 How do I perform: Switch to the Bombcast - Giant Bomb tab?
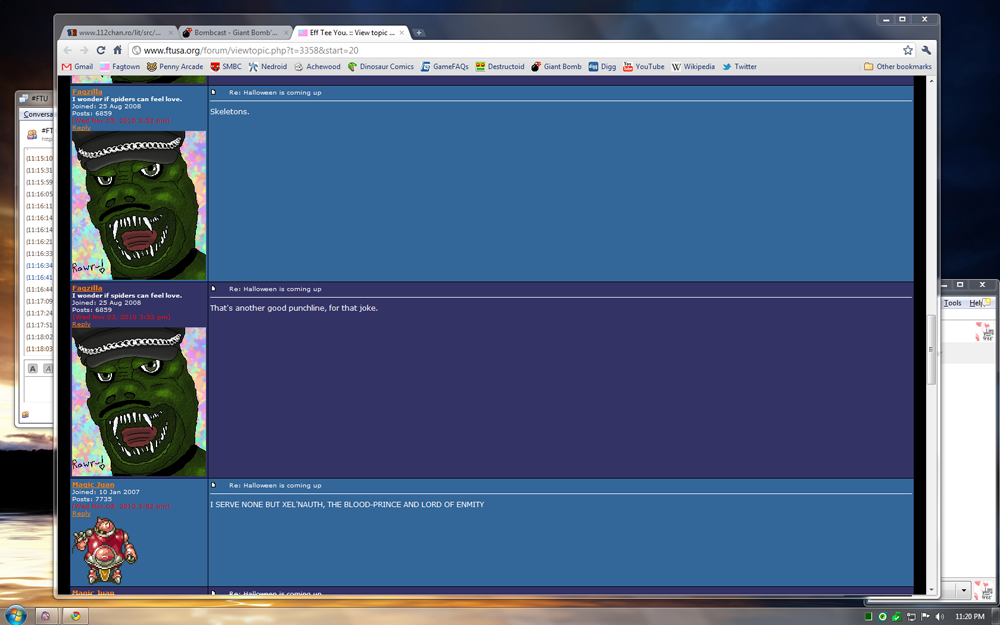[235, 33]
